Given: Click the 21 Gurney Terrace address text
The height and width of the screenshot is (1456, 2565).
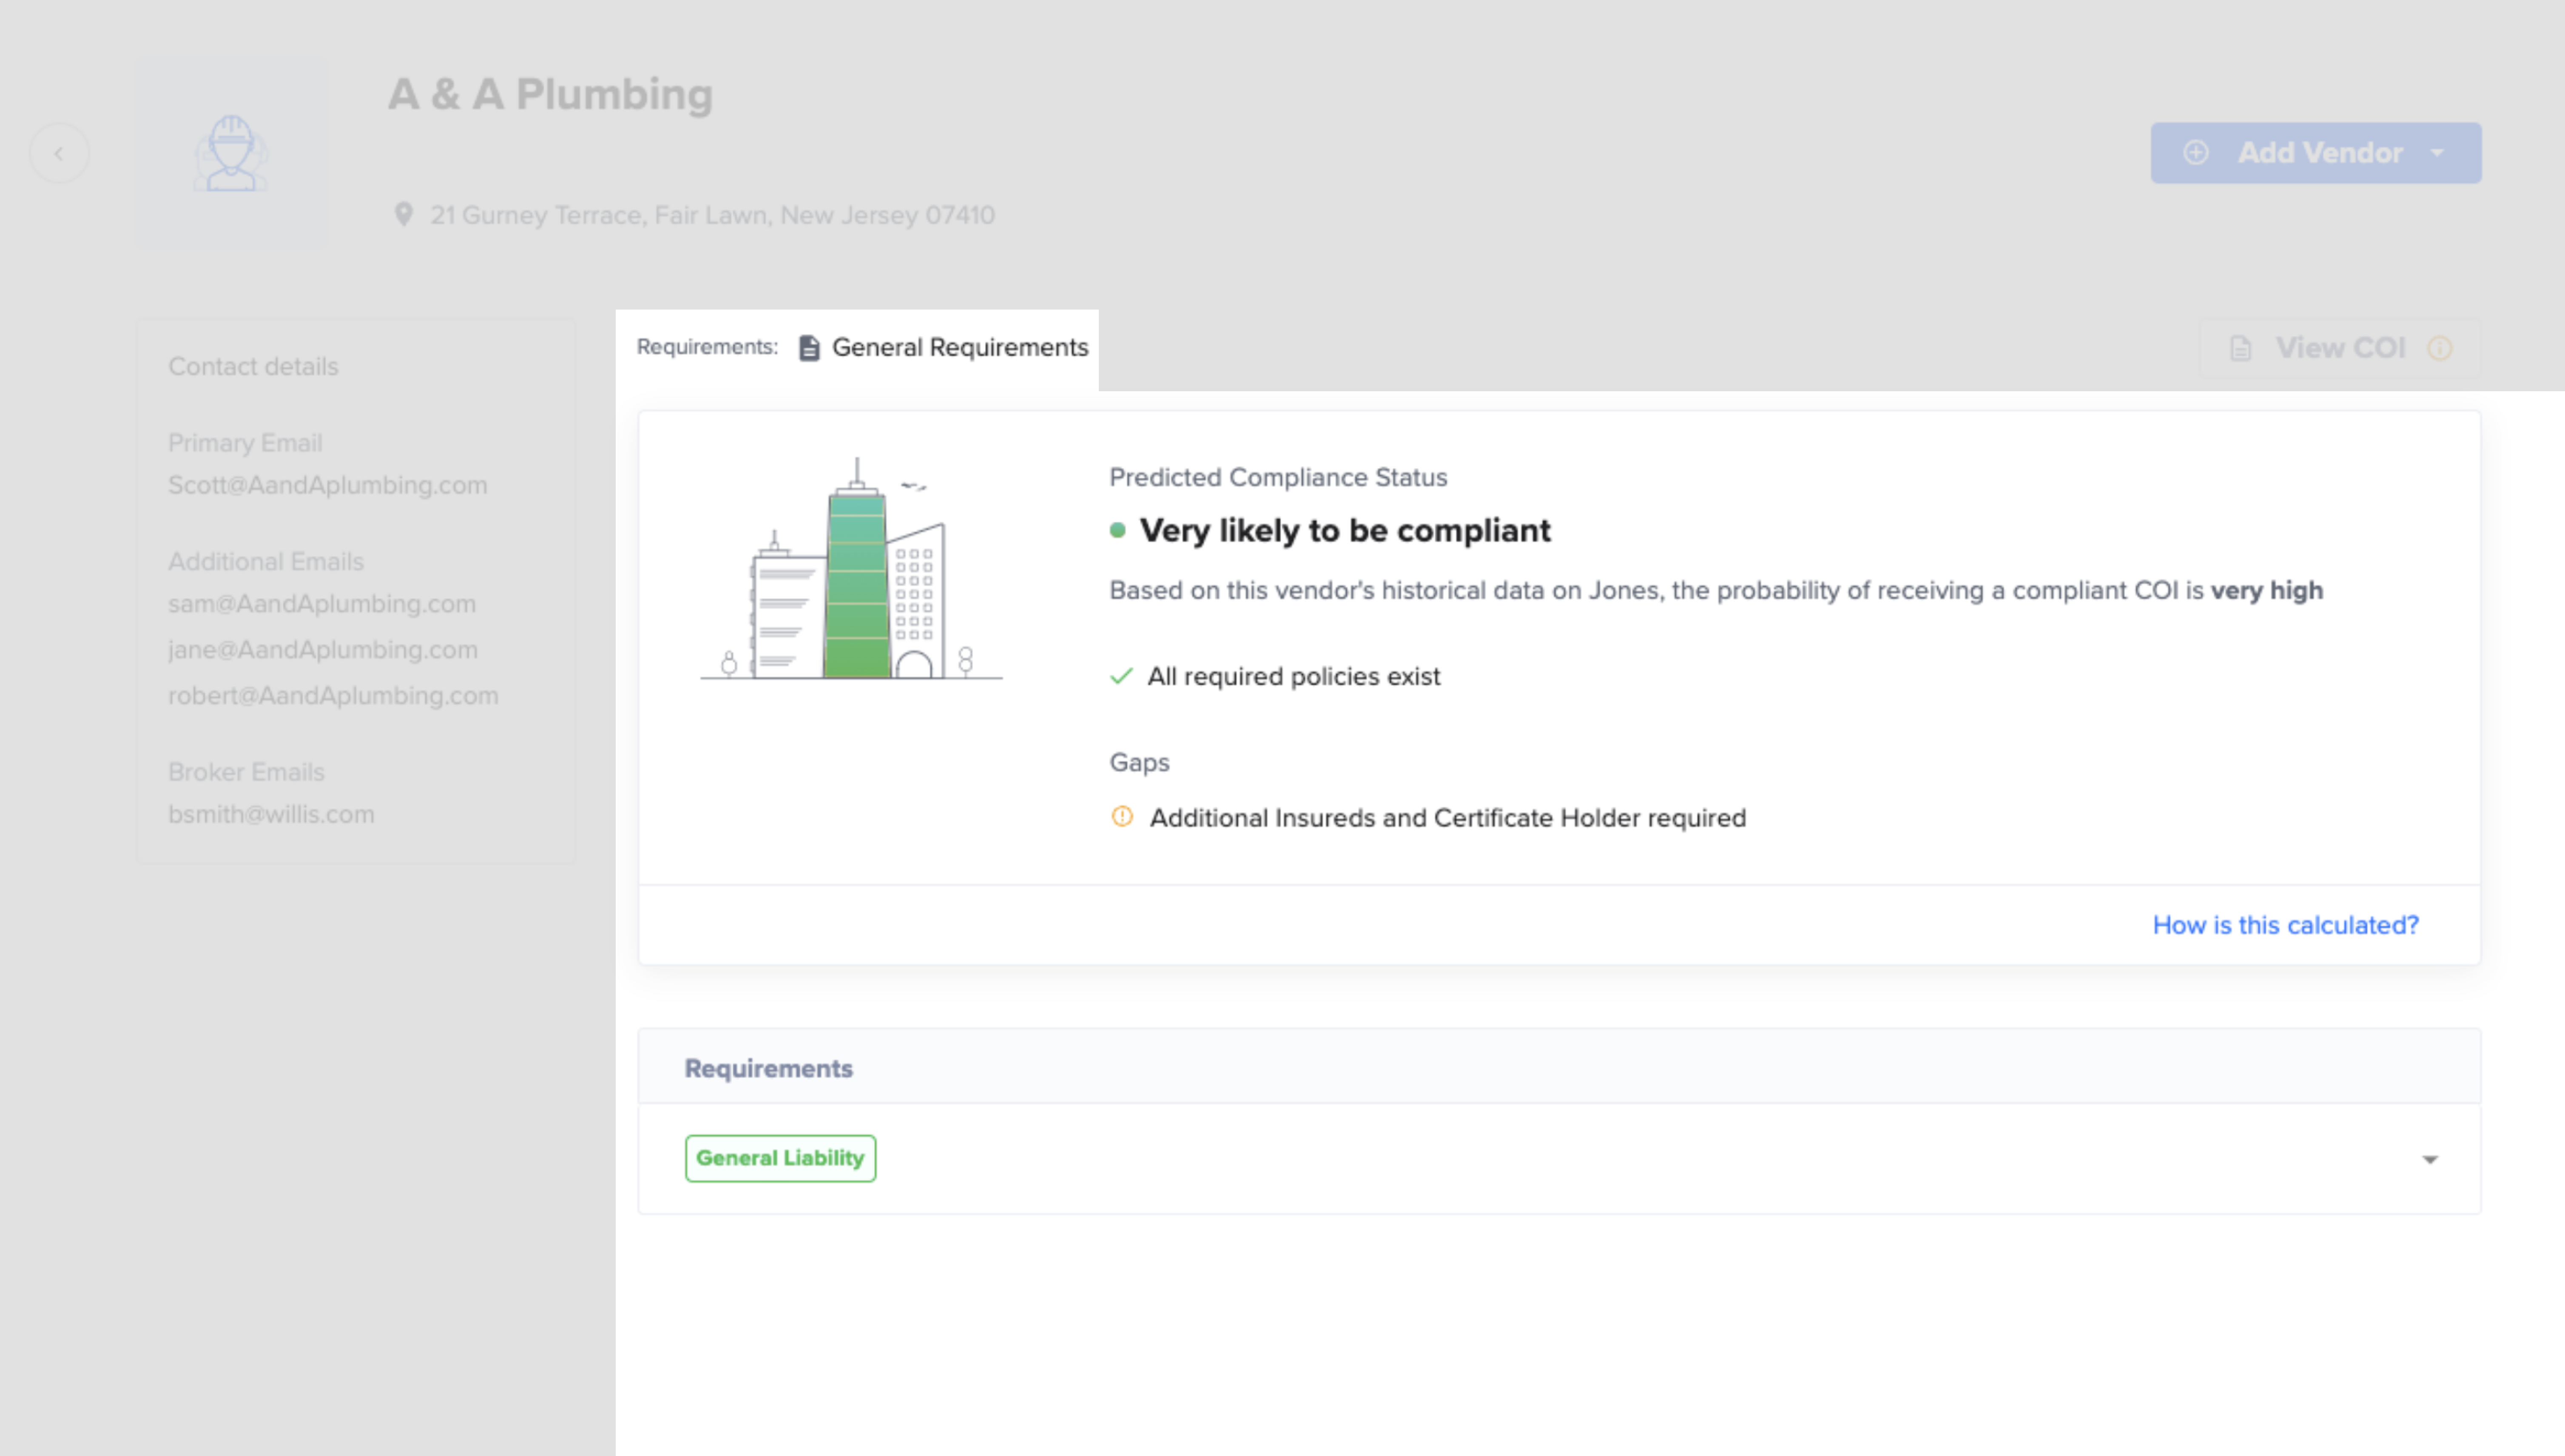Looking at the screenshot, I should pos(712,215).
